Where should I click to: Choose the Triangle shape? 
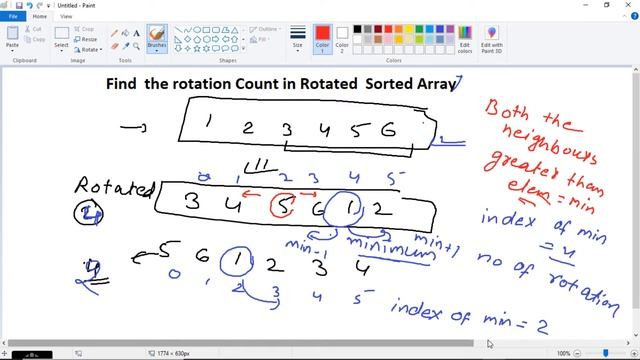(x=234, y=30)
